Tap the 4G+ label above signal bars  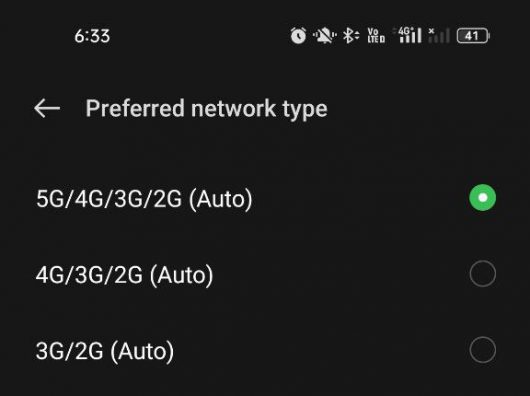tap(405, 31)
